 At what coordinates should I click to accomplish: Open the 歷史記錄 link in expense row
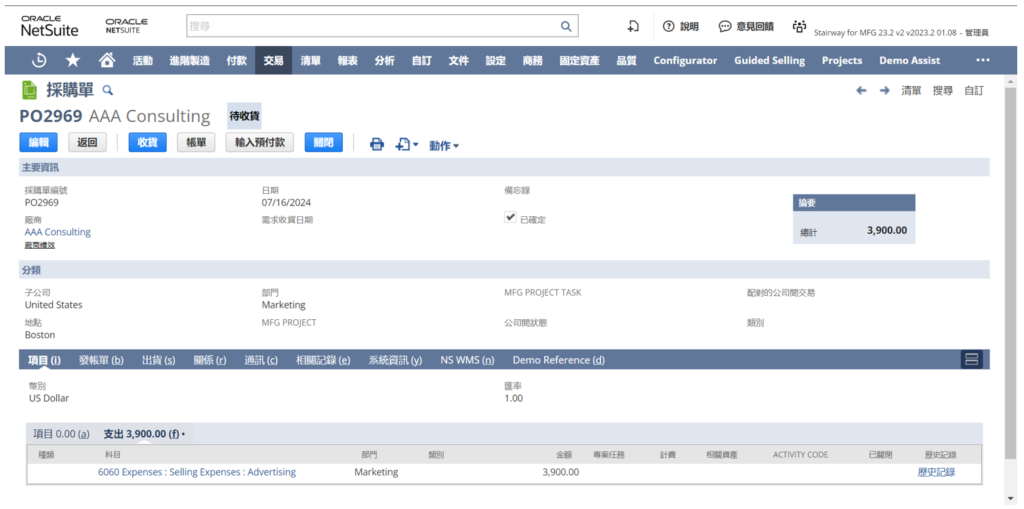(x=936, y=472)
